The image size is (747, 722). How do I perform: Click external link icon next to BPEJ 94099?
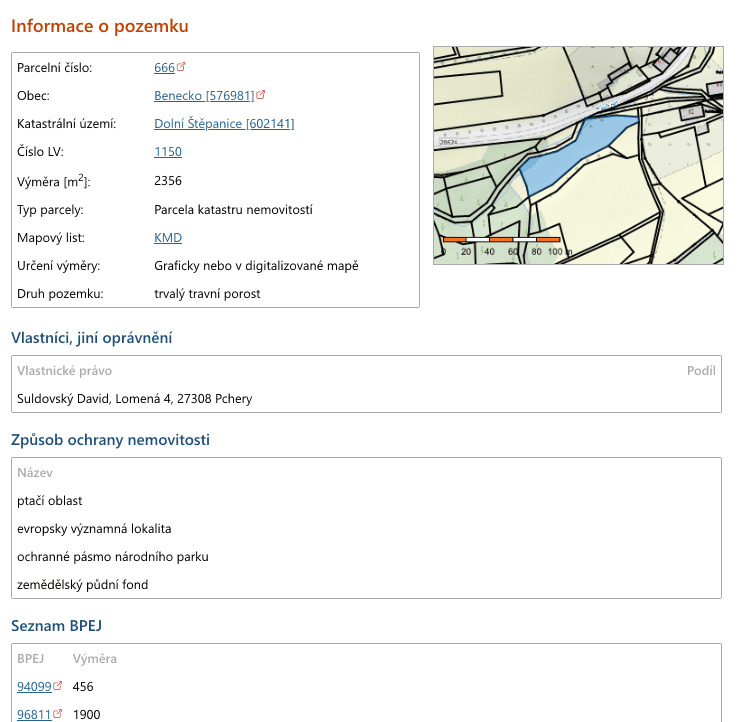(x=57, y=686)
